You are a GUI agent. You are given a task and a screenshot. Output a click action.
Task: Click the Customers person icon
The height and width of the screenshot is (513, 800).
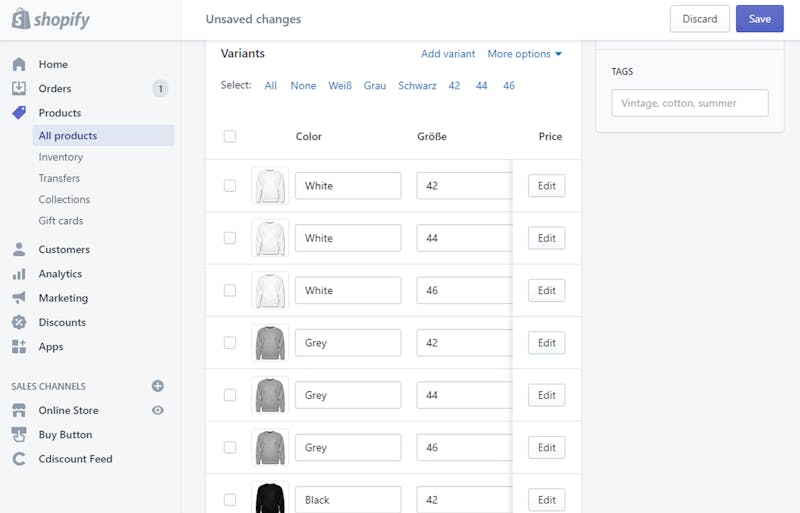coord(19,249)
